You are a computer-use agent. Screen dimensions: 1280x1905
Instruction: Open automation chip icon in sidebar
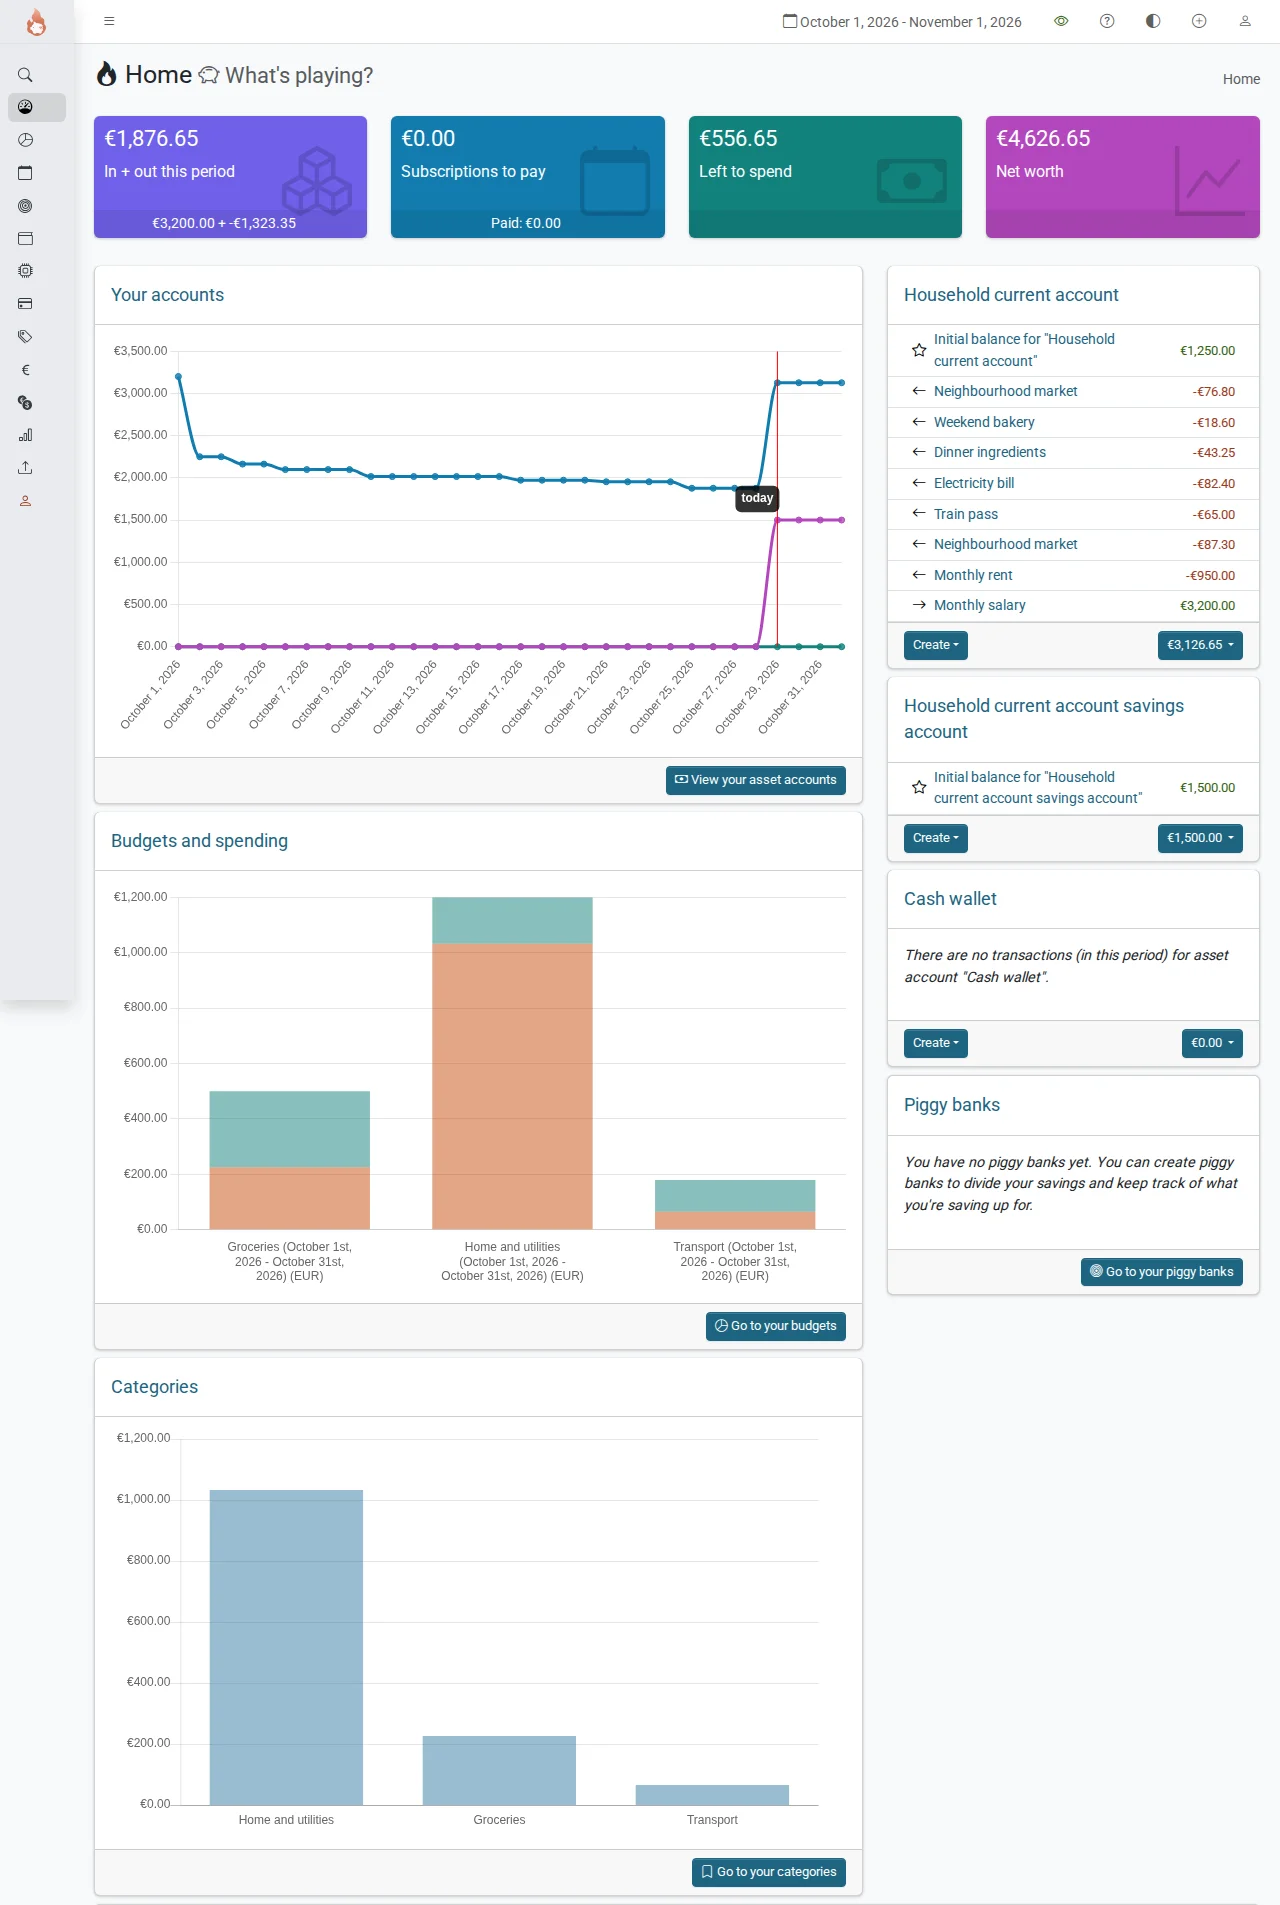coord(25,271)
